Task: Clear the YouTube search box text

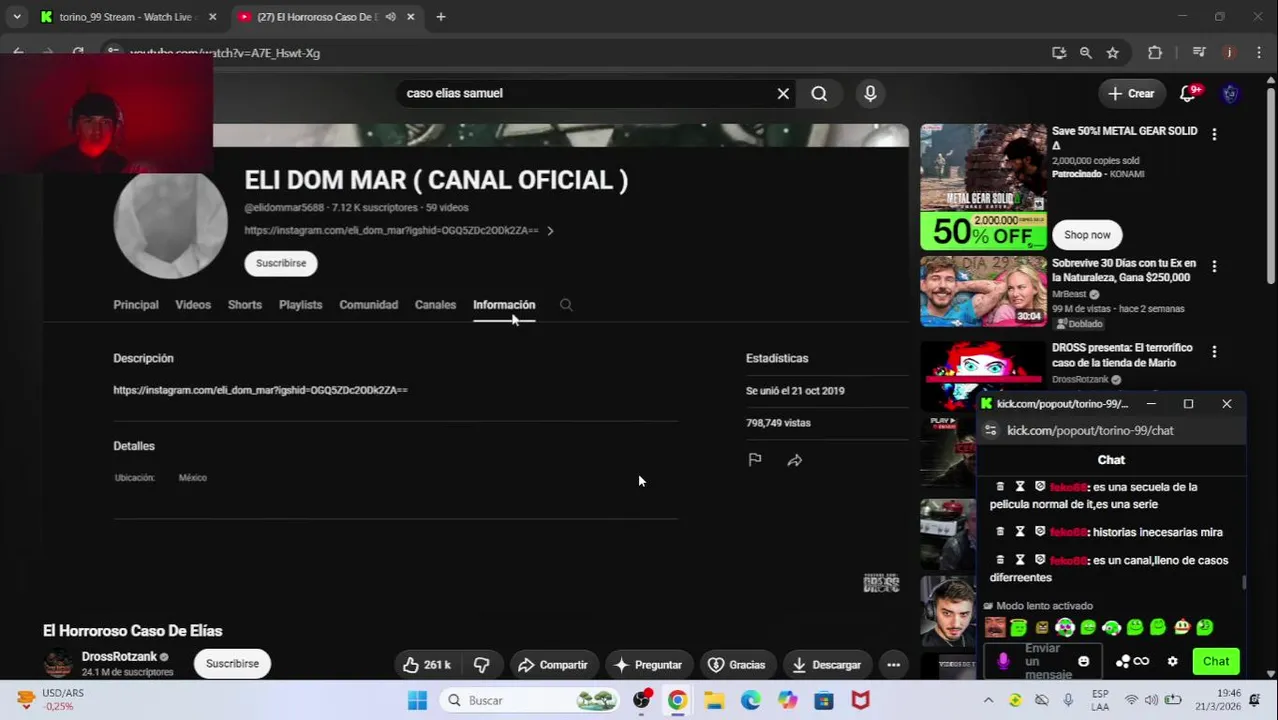Action: 783,93
